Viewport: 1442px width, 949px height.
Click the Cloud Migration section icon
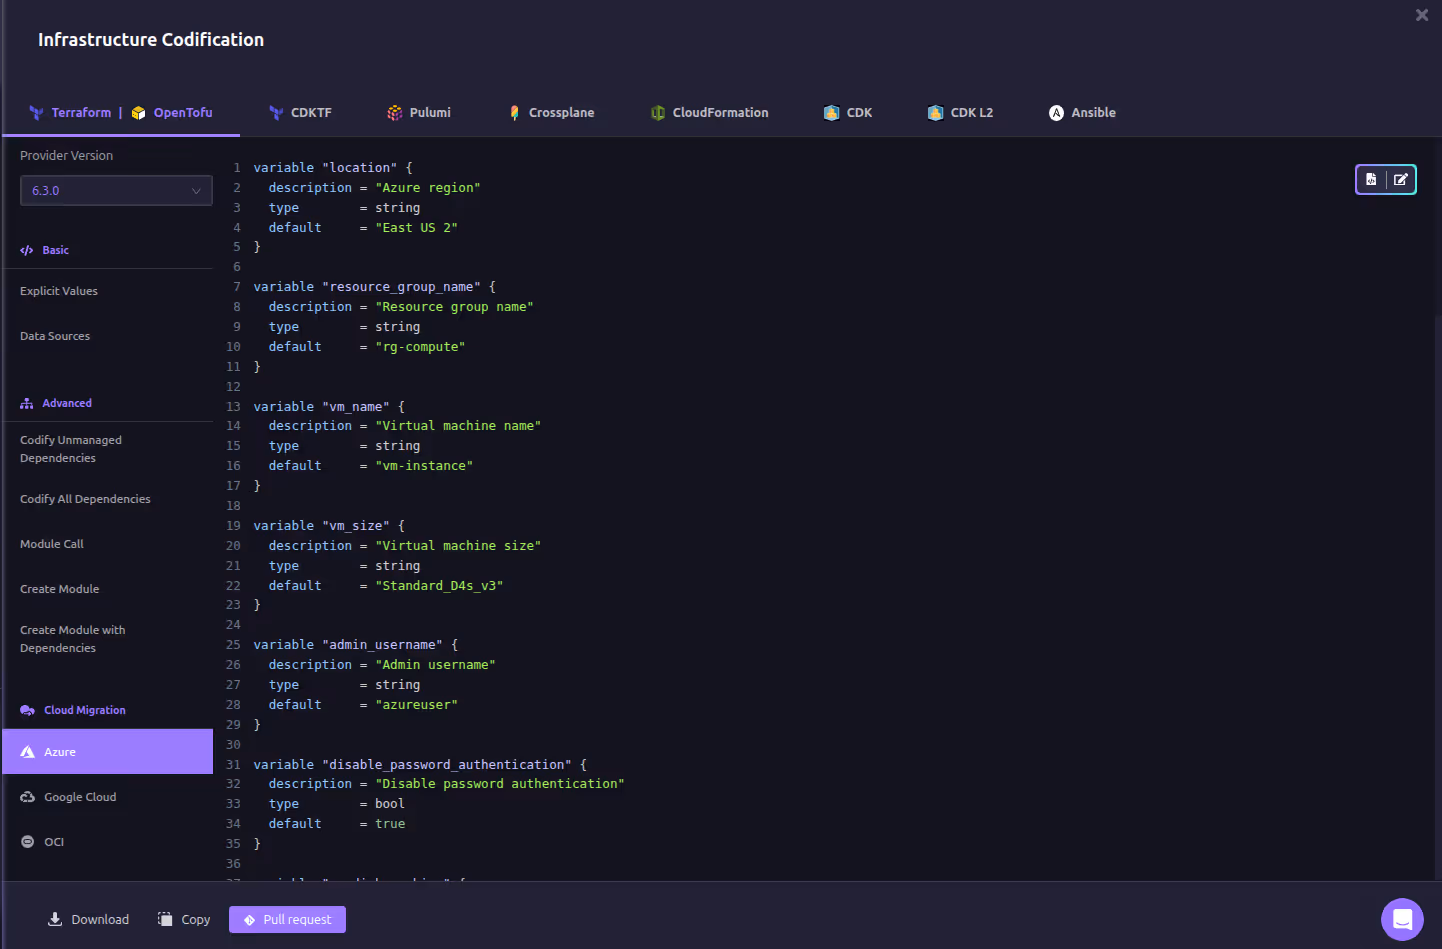tap(28, 711)
